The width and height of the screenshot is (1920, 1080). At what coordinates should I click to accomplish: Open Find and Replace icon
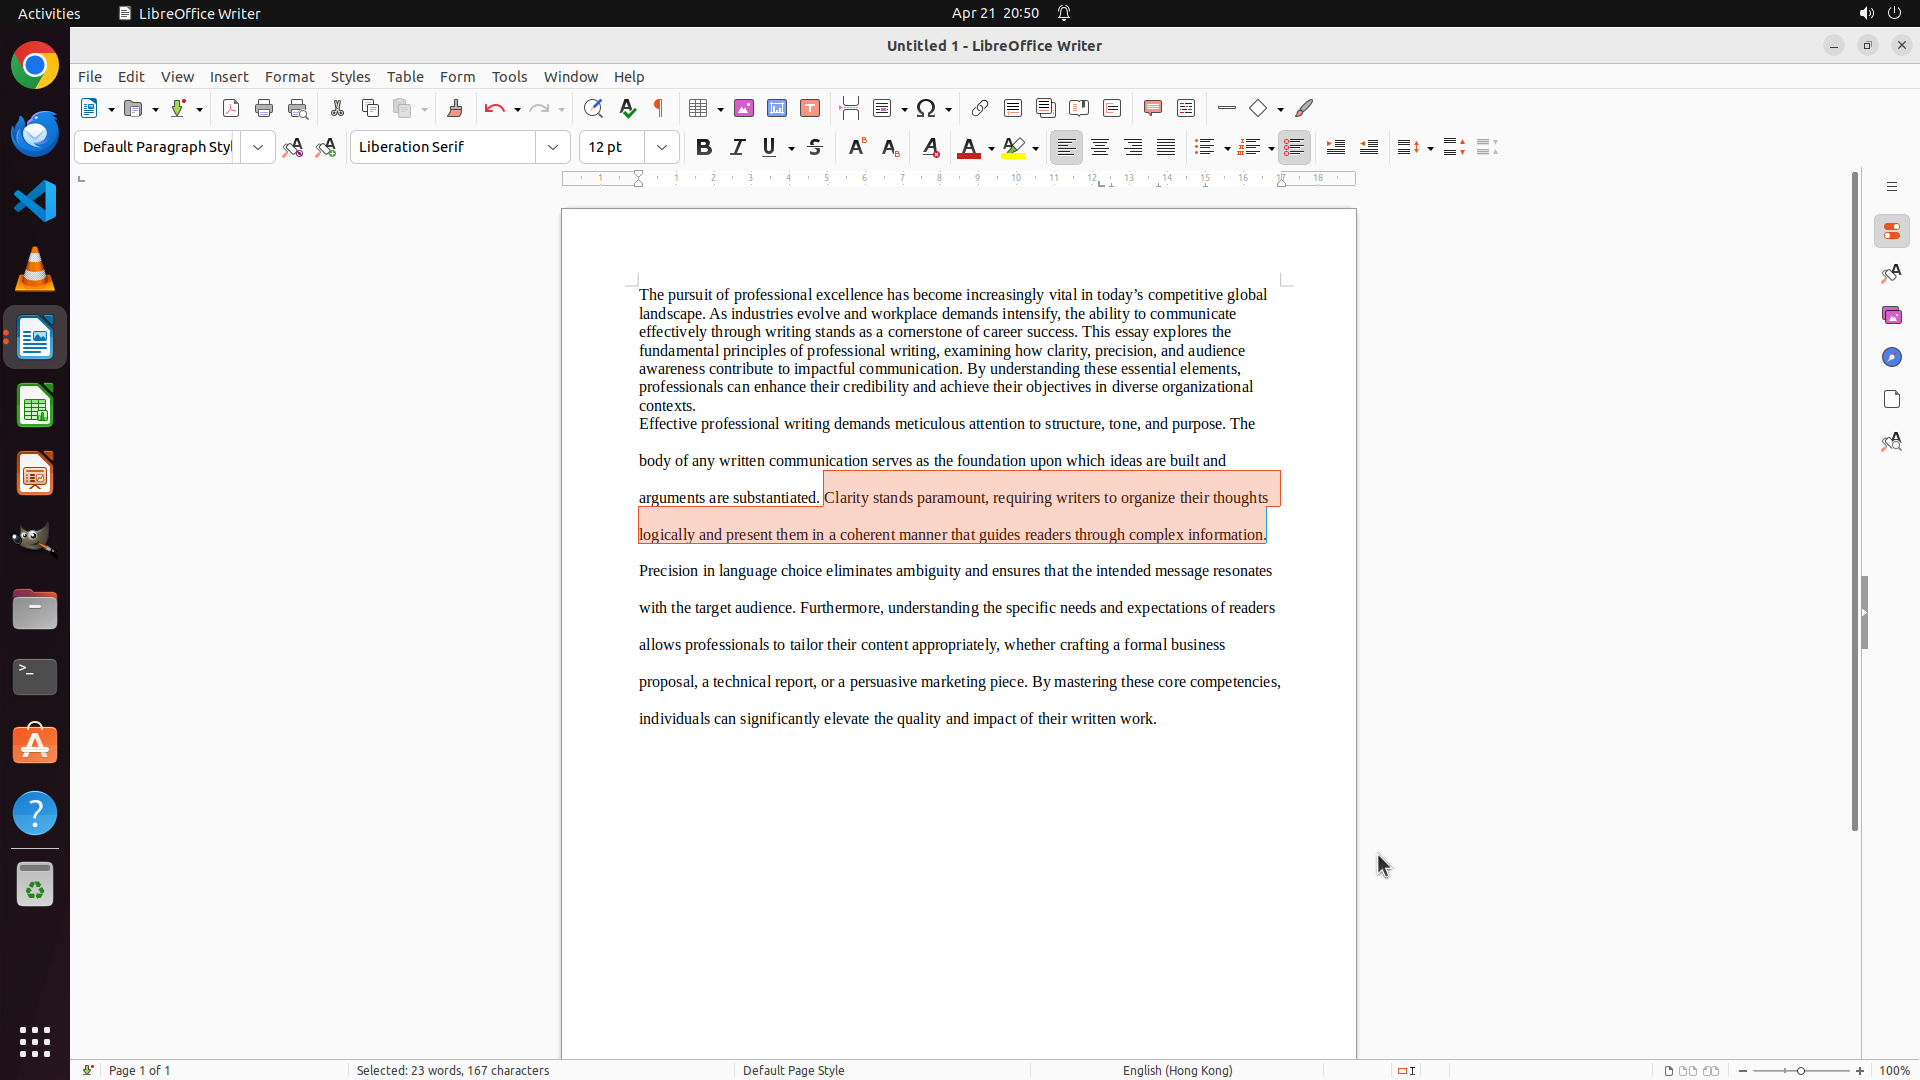[x=593, y=108]
